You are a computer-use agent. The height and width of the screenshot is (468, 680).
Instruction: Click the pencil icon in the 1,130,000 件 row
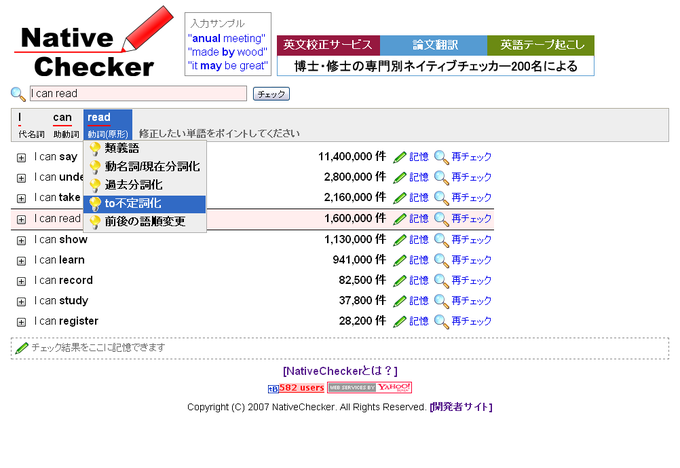pyautogui.click(x=399, y=240)
